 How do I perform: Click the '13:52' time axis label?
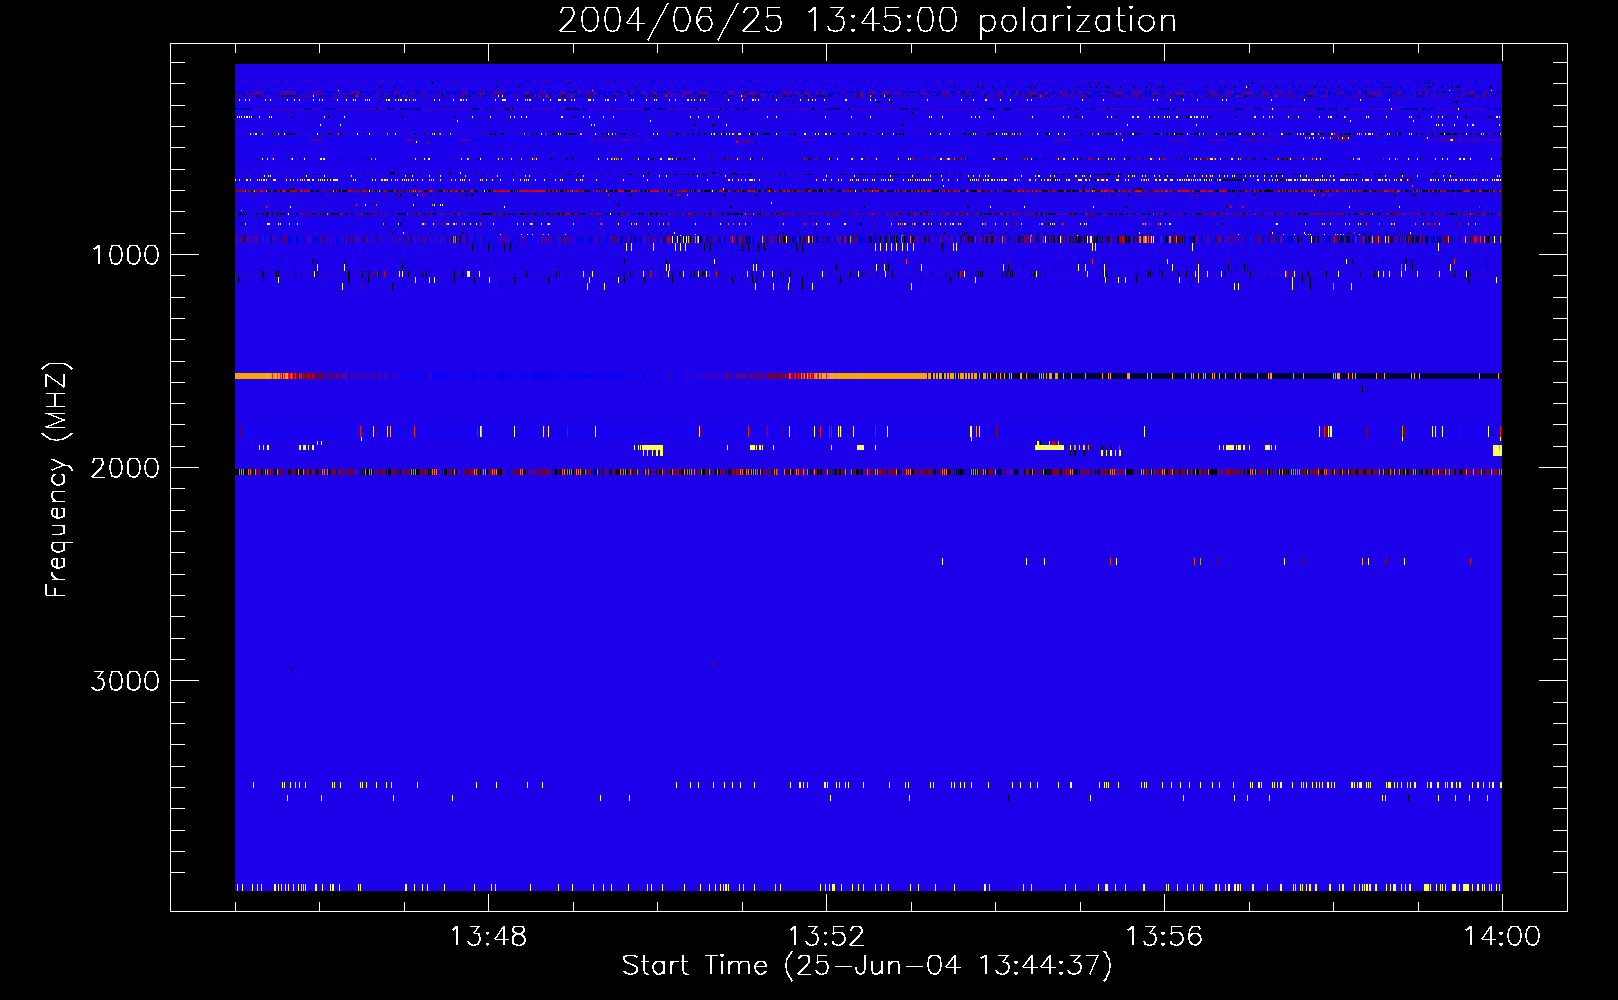tap(826, 937)
